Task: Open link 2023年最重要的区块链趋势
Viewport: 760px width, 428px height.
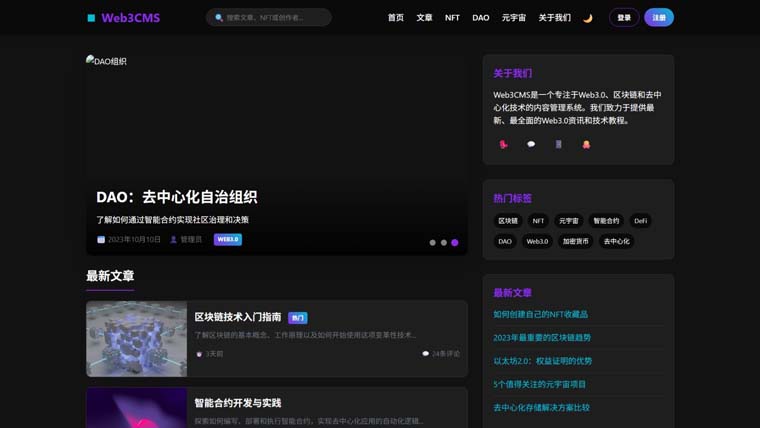Action: [x=542, y=337]
